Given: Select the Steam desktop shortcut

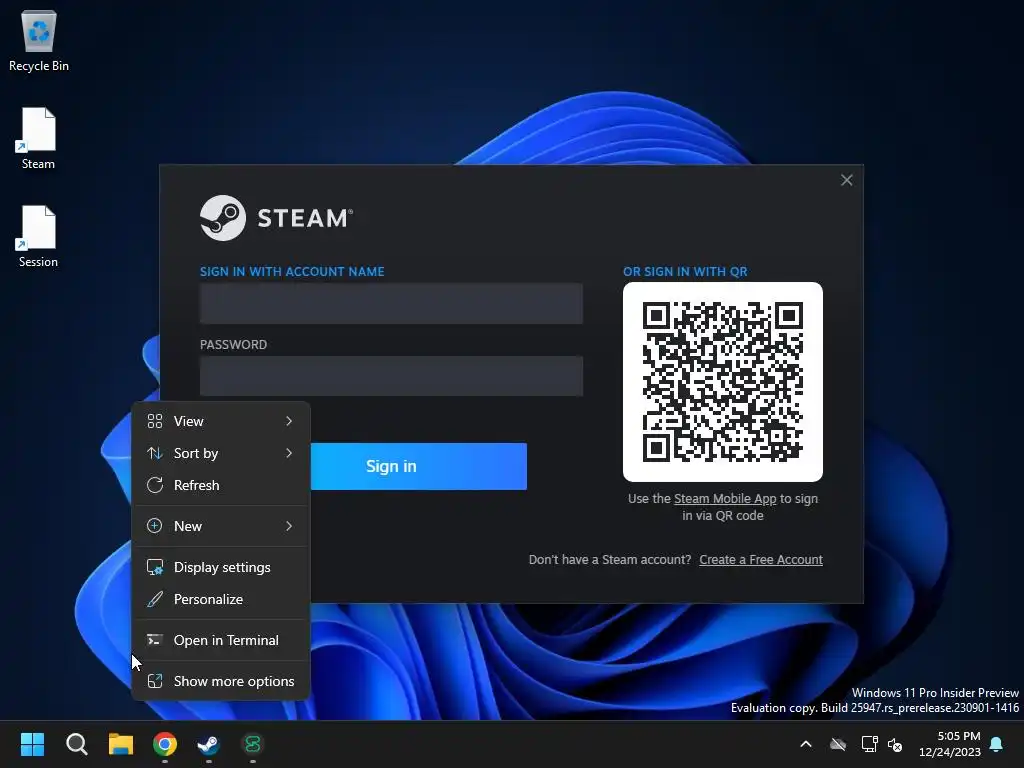Looking at the screenshot, I should (39, 138).
